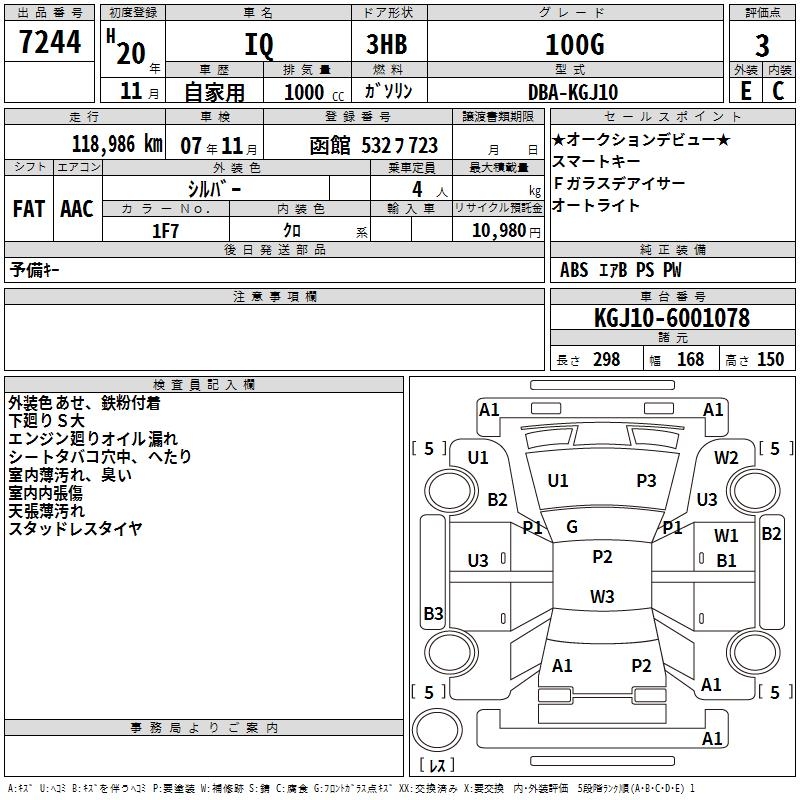
Task: Select the length value 298
Action: [x=607, y=360]
